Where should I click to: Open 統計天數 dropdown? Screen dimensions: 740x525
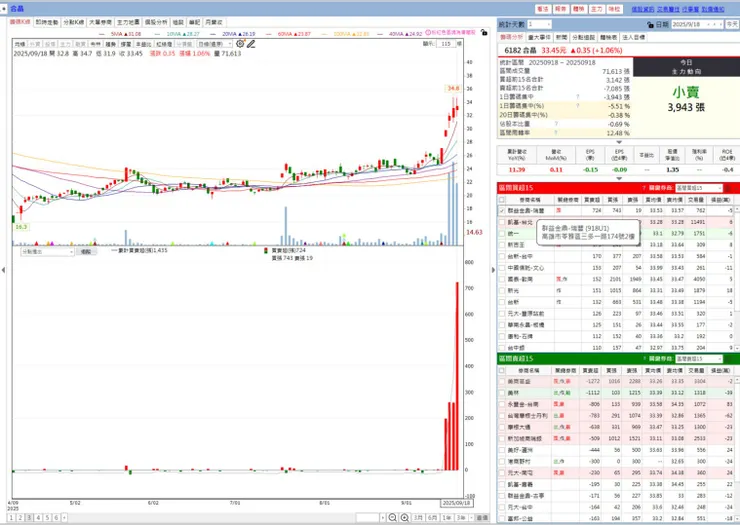[539, 24]
